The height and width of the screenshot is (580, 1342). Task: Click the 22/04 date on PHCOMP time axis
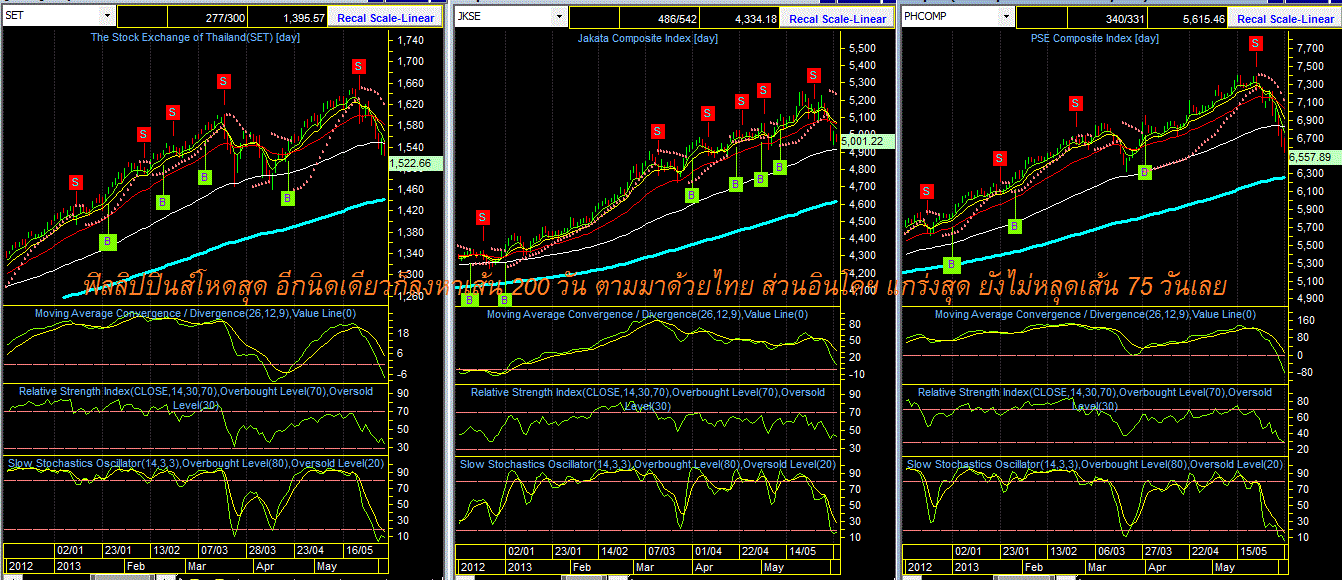point(1206,550)
